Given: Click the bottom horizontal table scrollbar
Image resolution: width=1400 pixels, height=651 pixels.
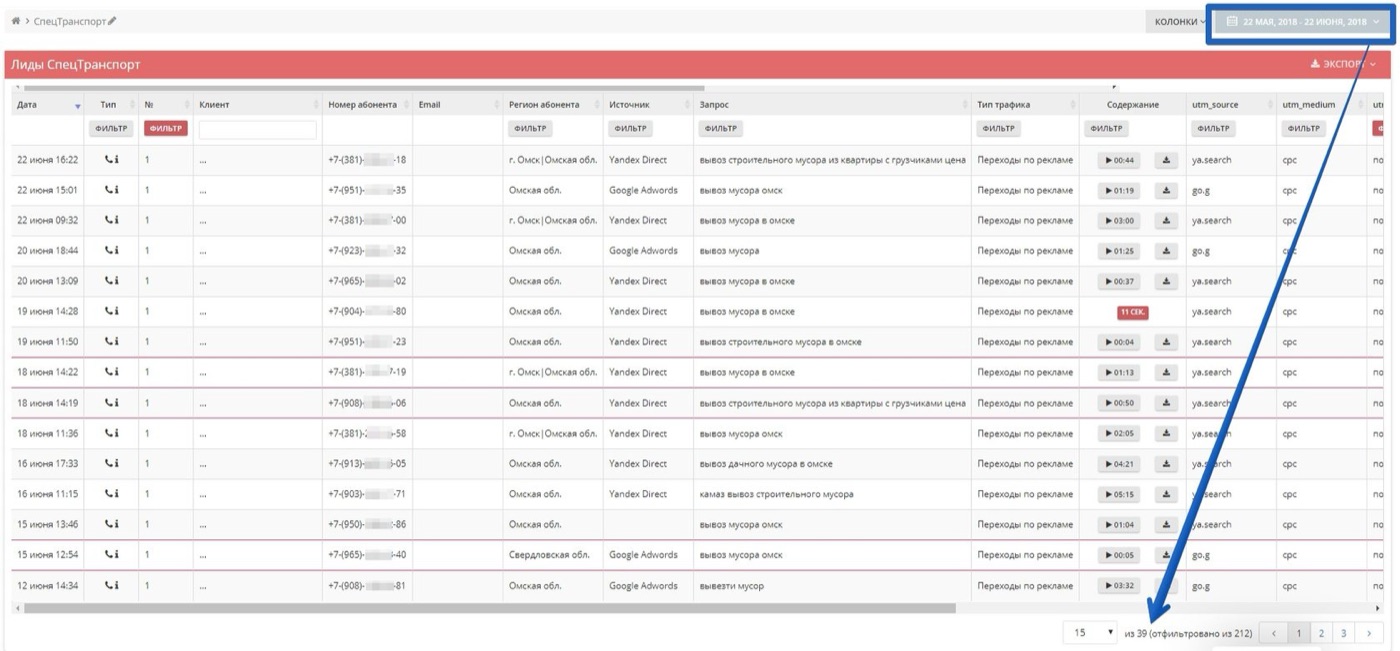Looking at the screenshot, I should pyautogui.click(x=489, y=608).
